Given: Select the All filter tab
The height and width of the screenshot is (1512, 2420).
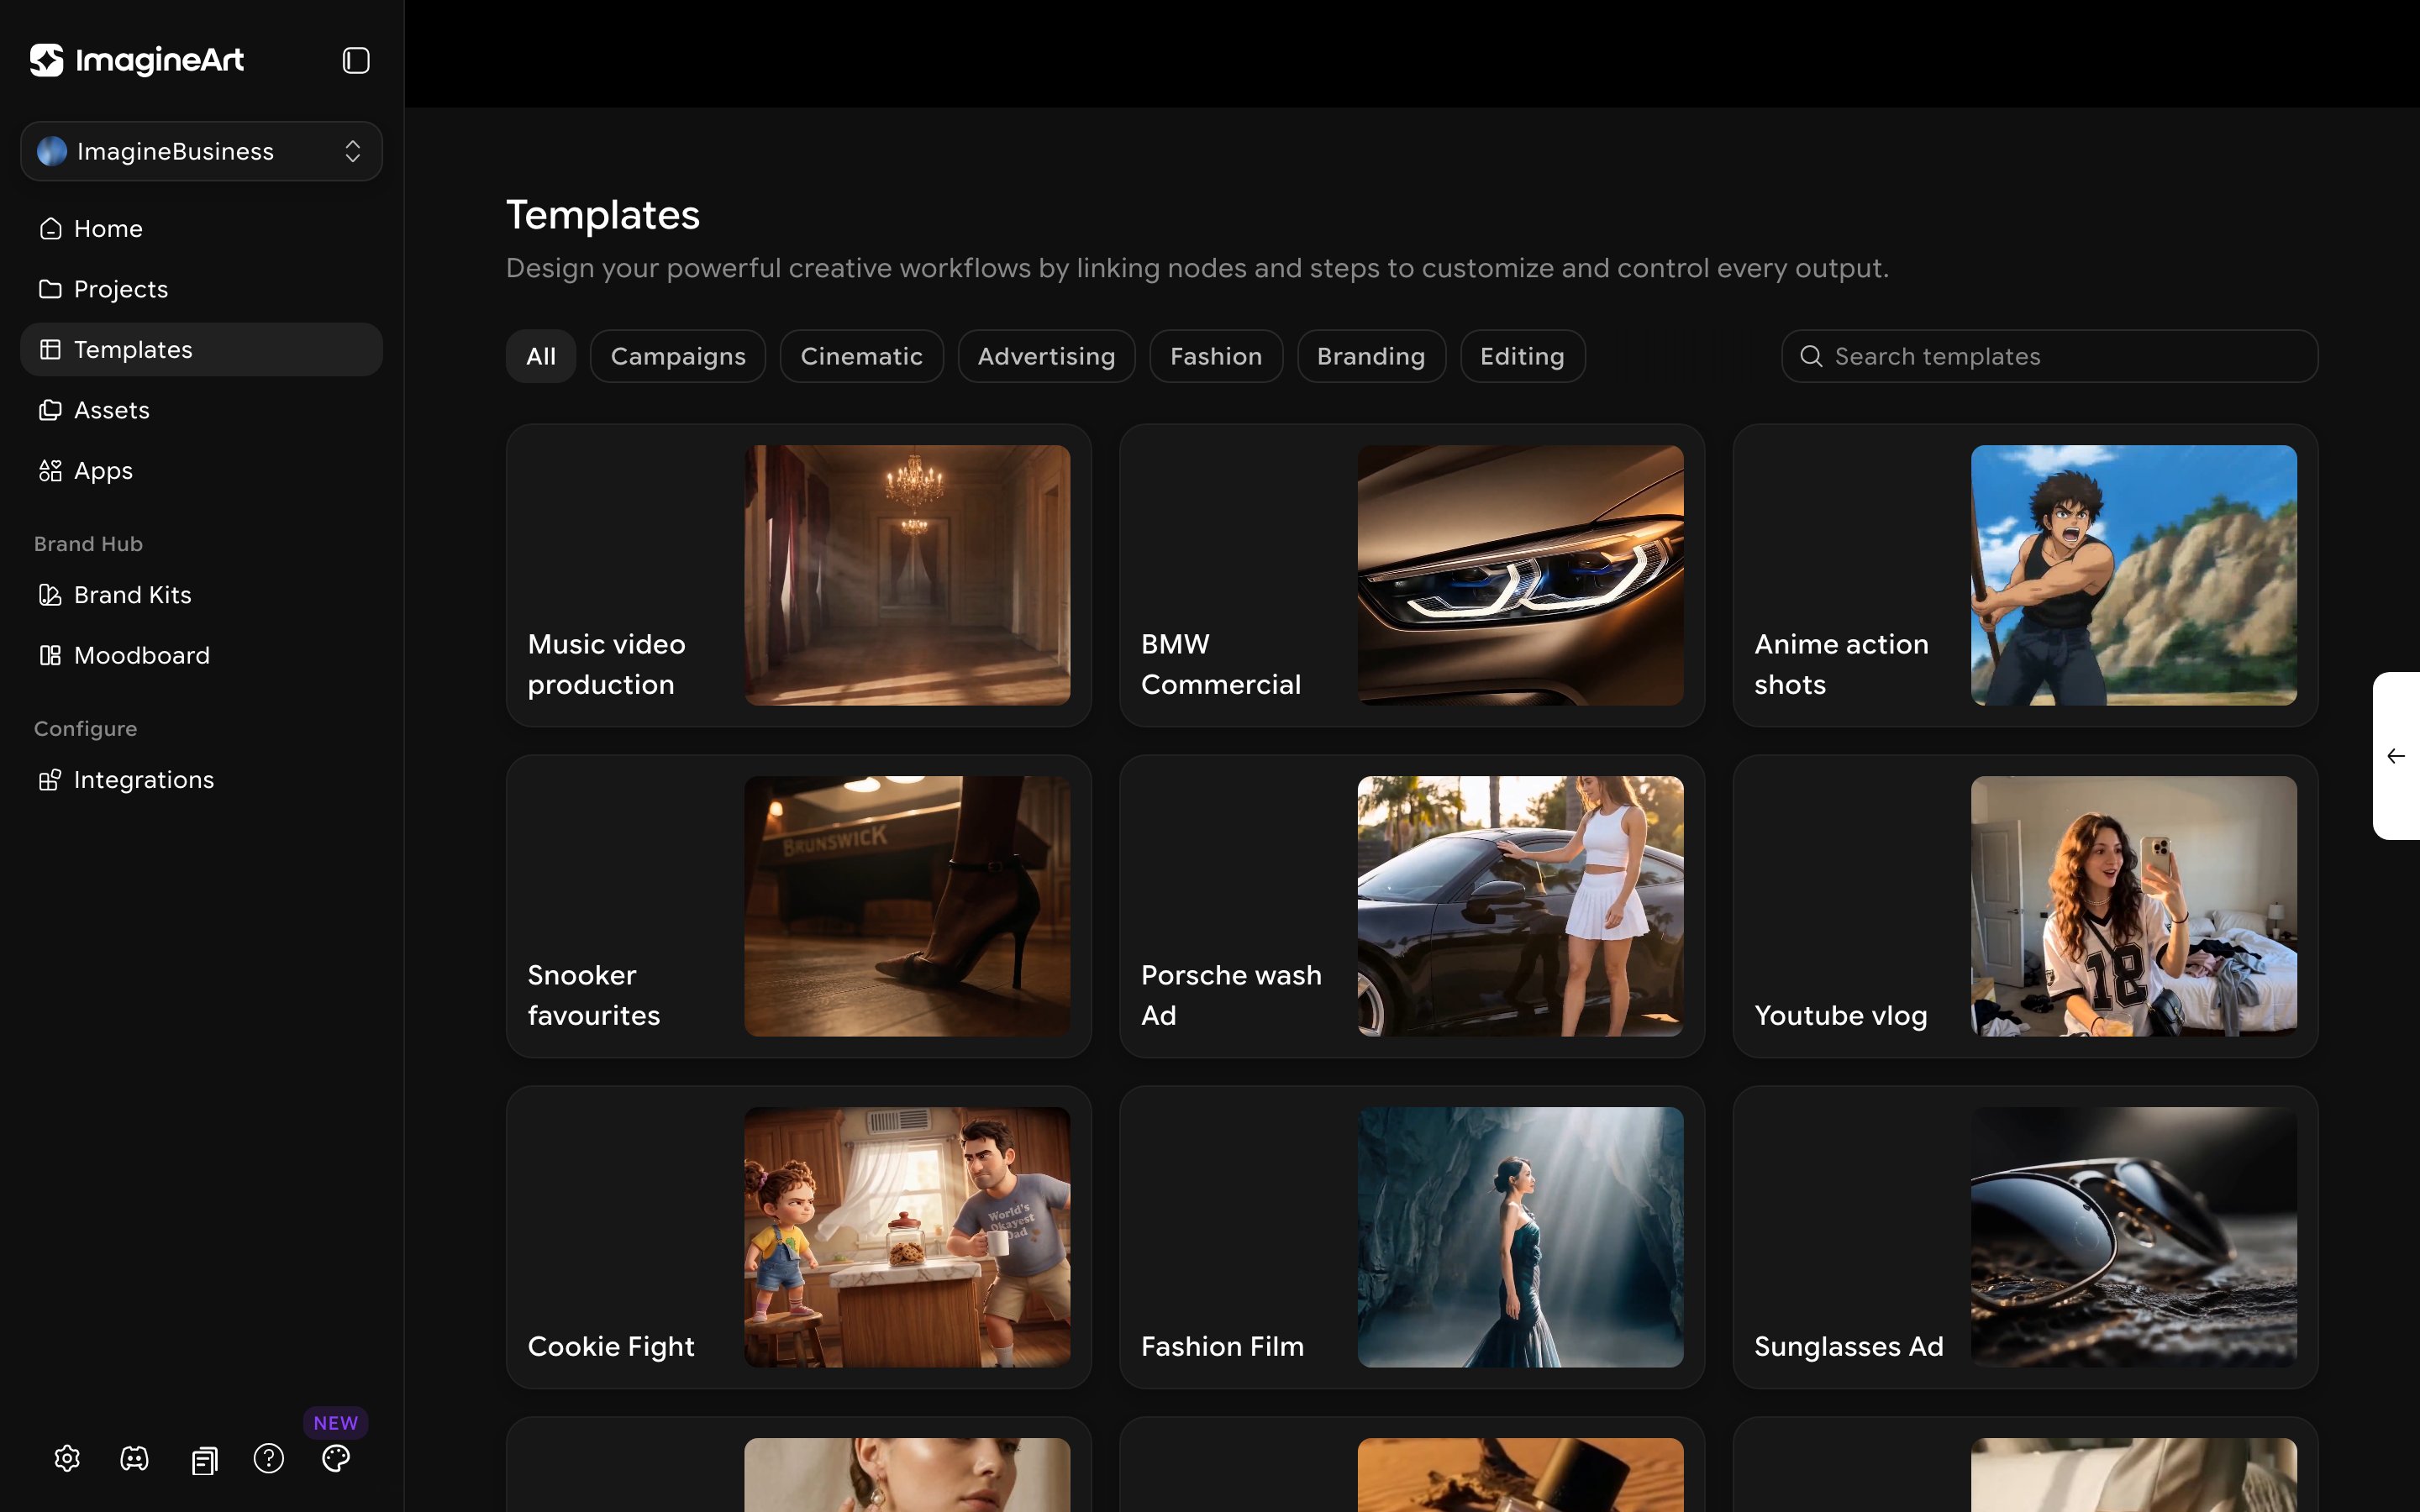Looking at the screenshot, I should [x=541, y=356].
